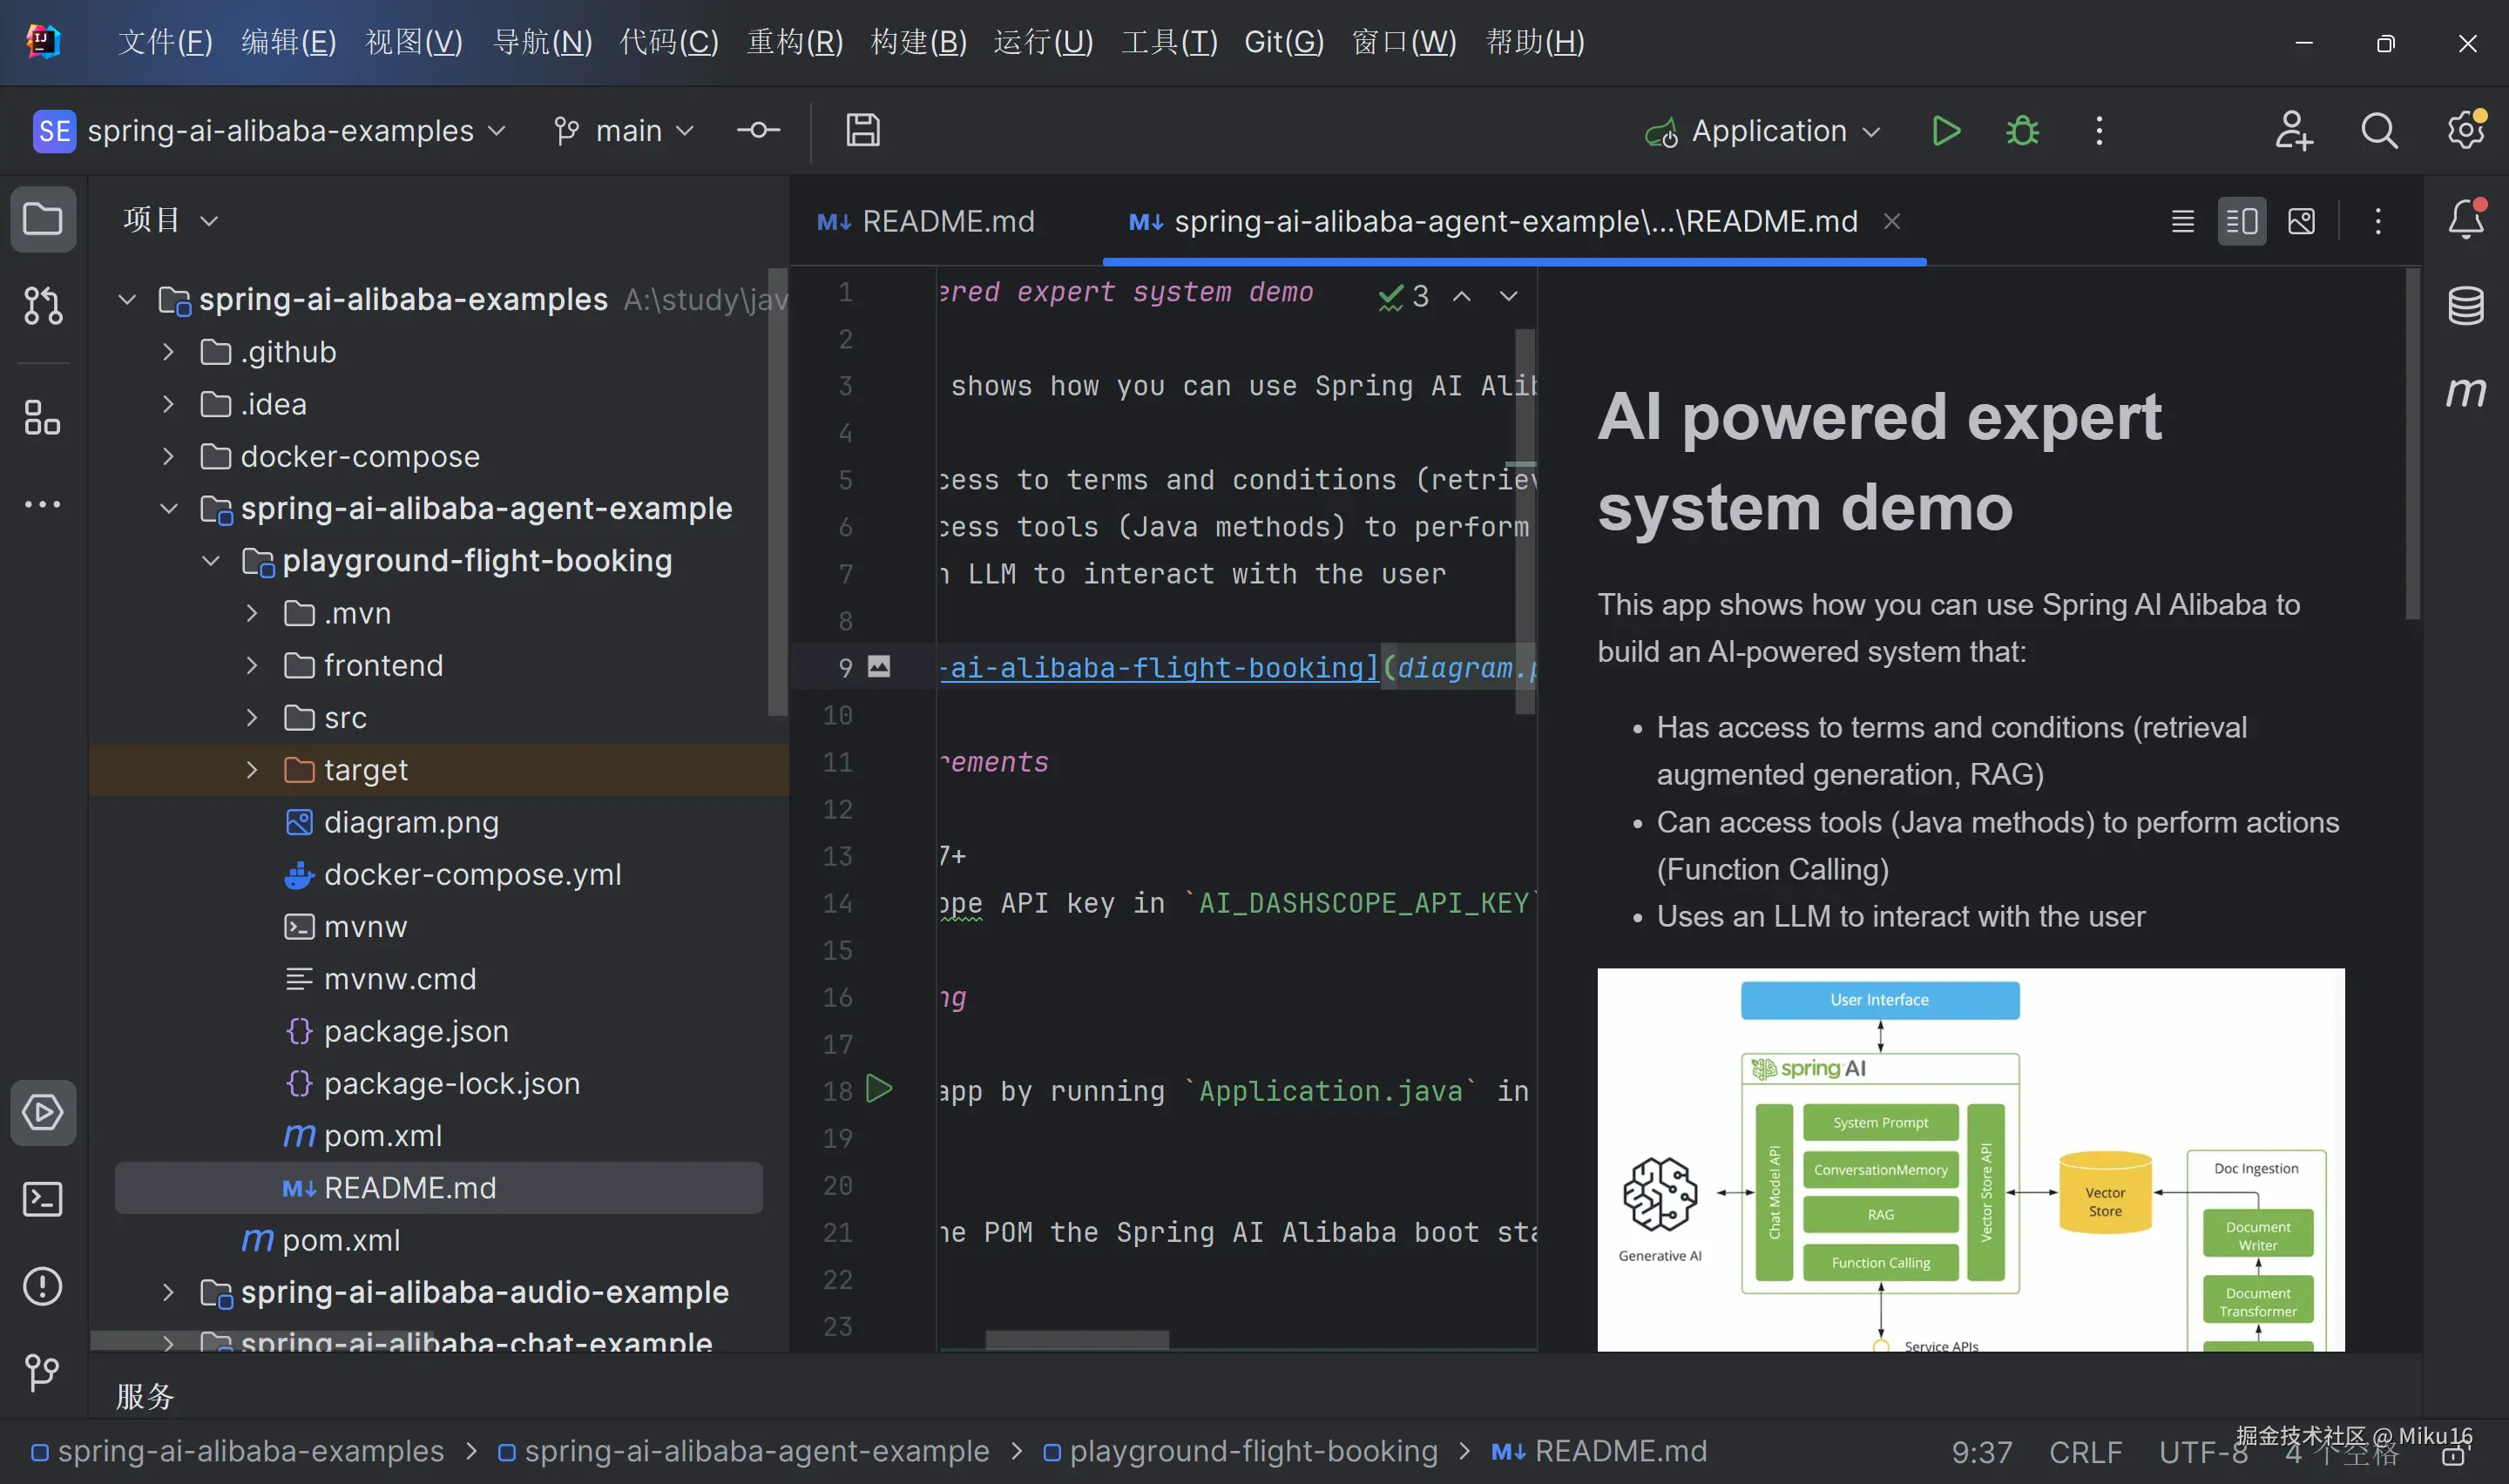
Task: Click the playground-flight-booking breadcrumb
Action: [1252, 1451]
